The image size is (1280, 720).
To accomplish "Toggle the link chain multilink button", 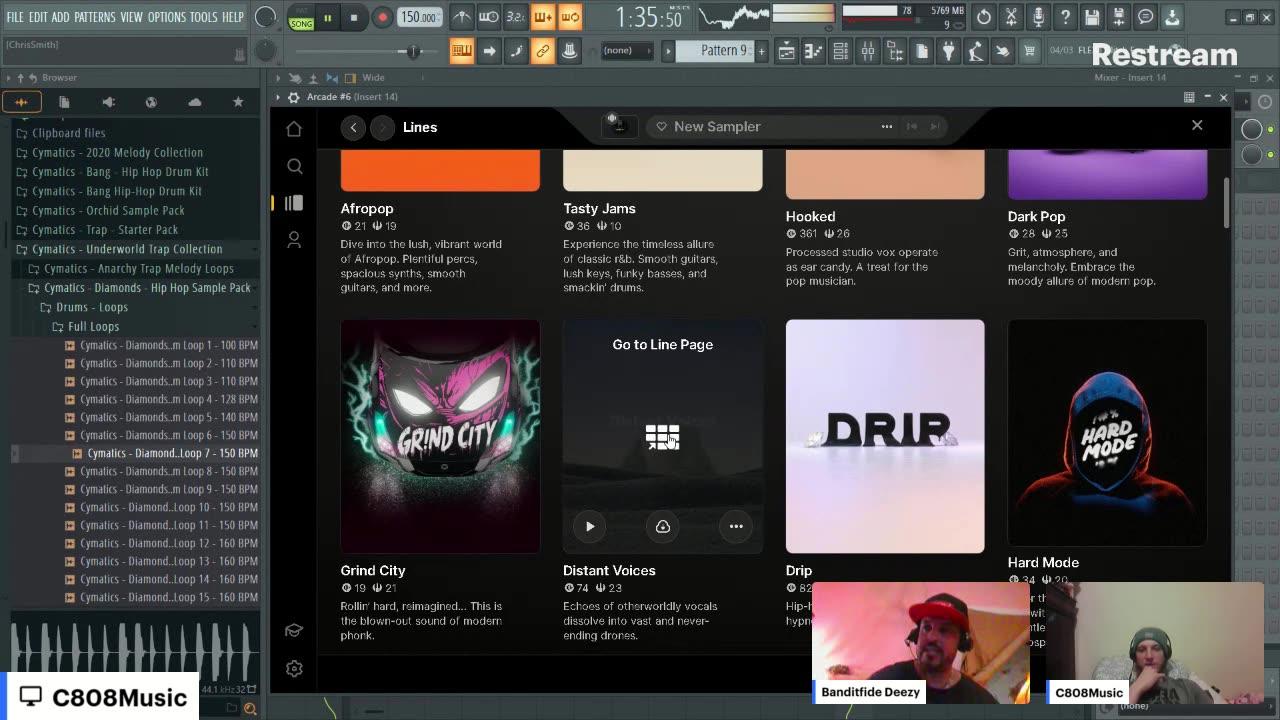I will tap(542, 51).
